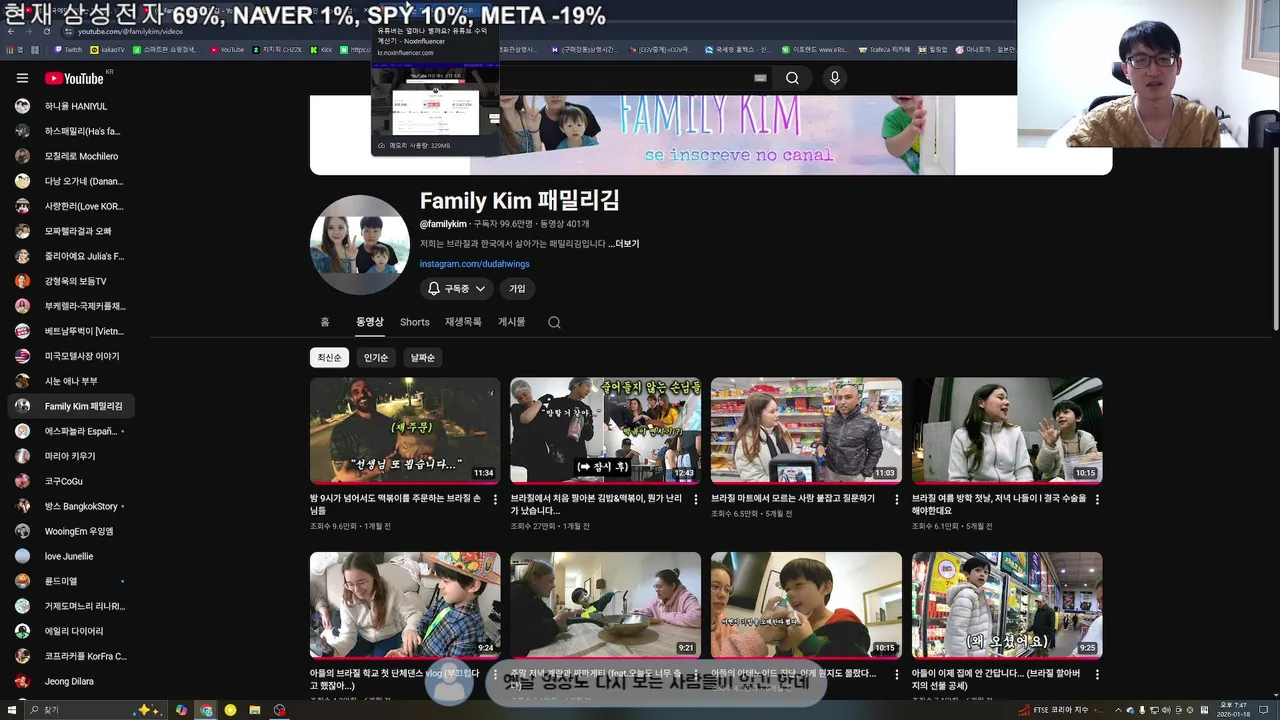Select 홈 tab
The height and width of the screenshot is (720, 1280).
pos(325,322)
